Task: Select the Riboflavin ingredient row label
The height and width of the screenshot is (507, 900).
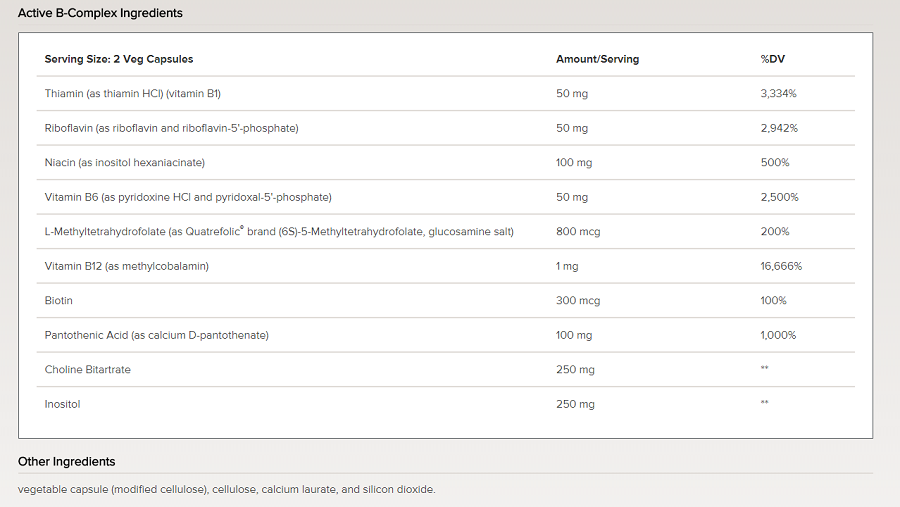Action: (x=171, y=128)
